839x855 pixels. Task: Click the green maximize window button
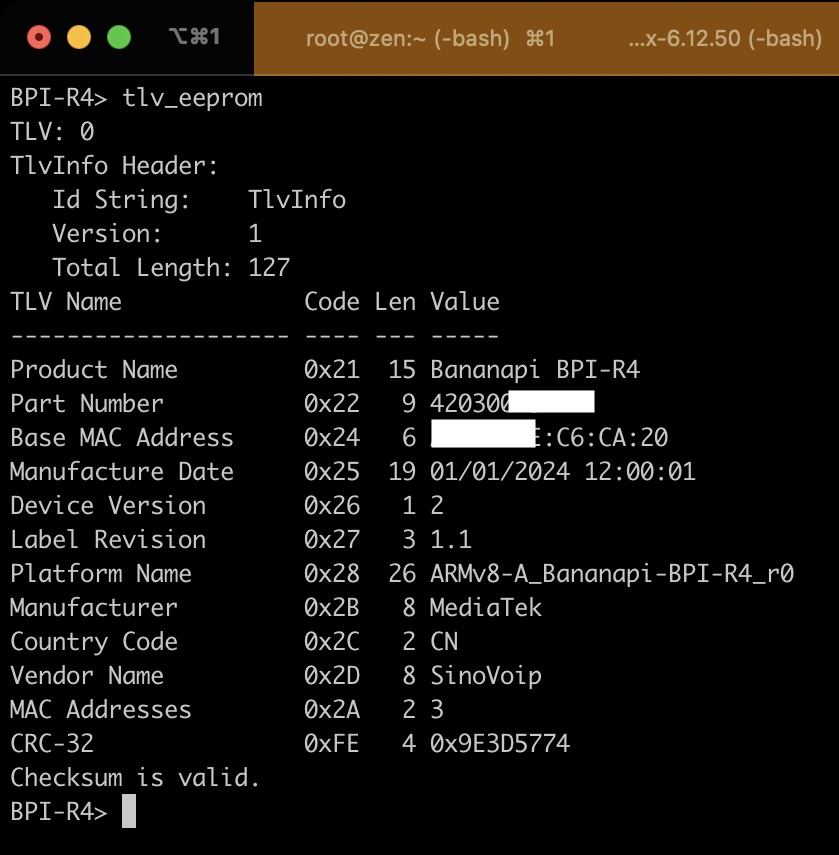119,38
